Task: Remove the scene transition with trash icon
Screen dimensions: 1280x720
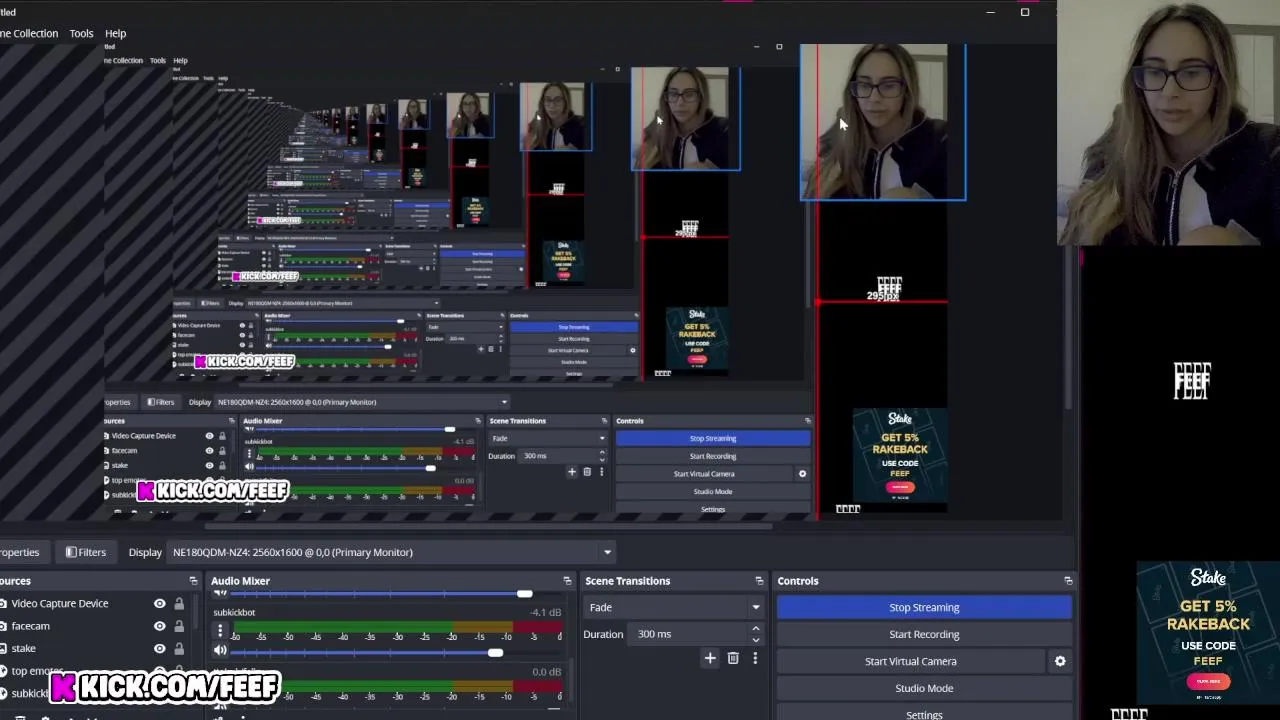Action: click(x=733, y=658)
